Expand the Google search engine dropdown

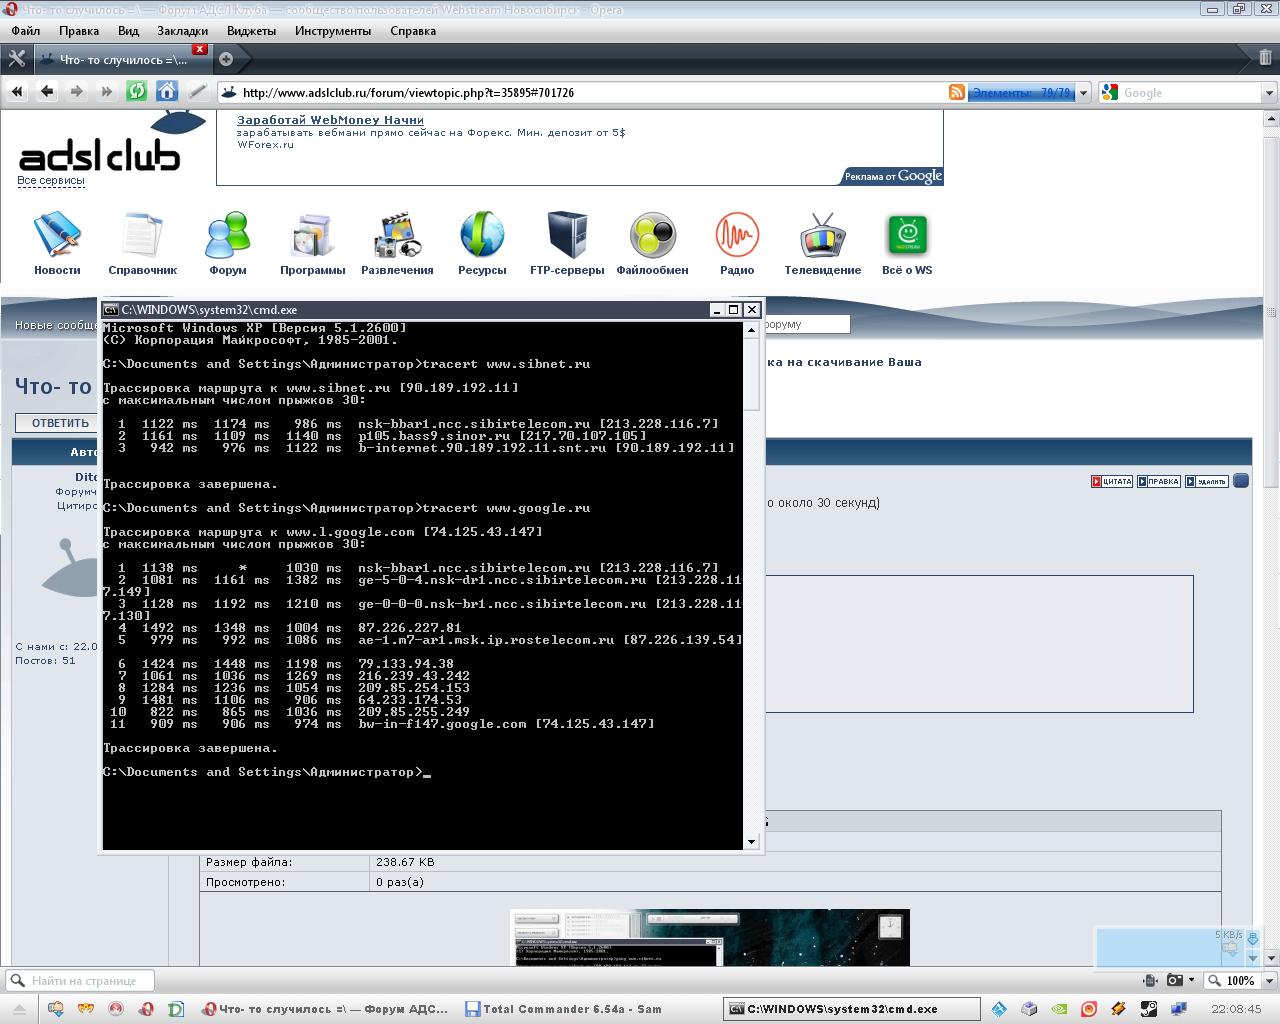click(1109, 93)
